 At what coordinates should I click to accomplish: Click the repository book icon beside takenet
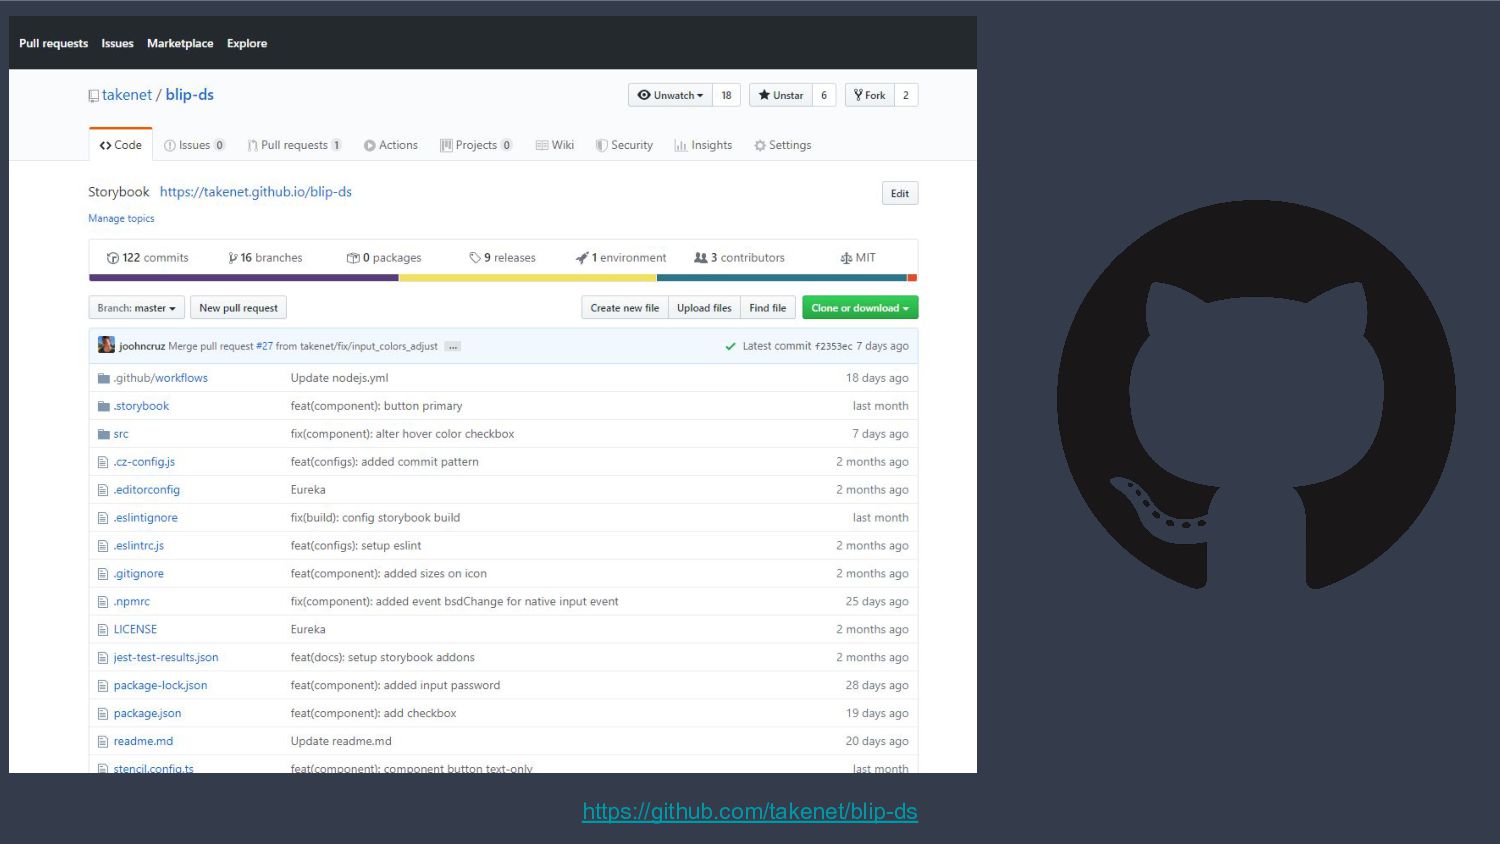click(93, 96)
